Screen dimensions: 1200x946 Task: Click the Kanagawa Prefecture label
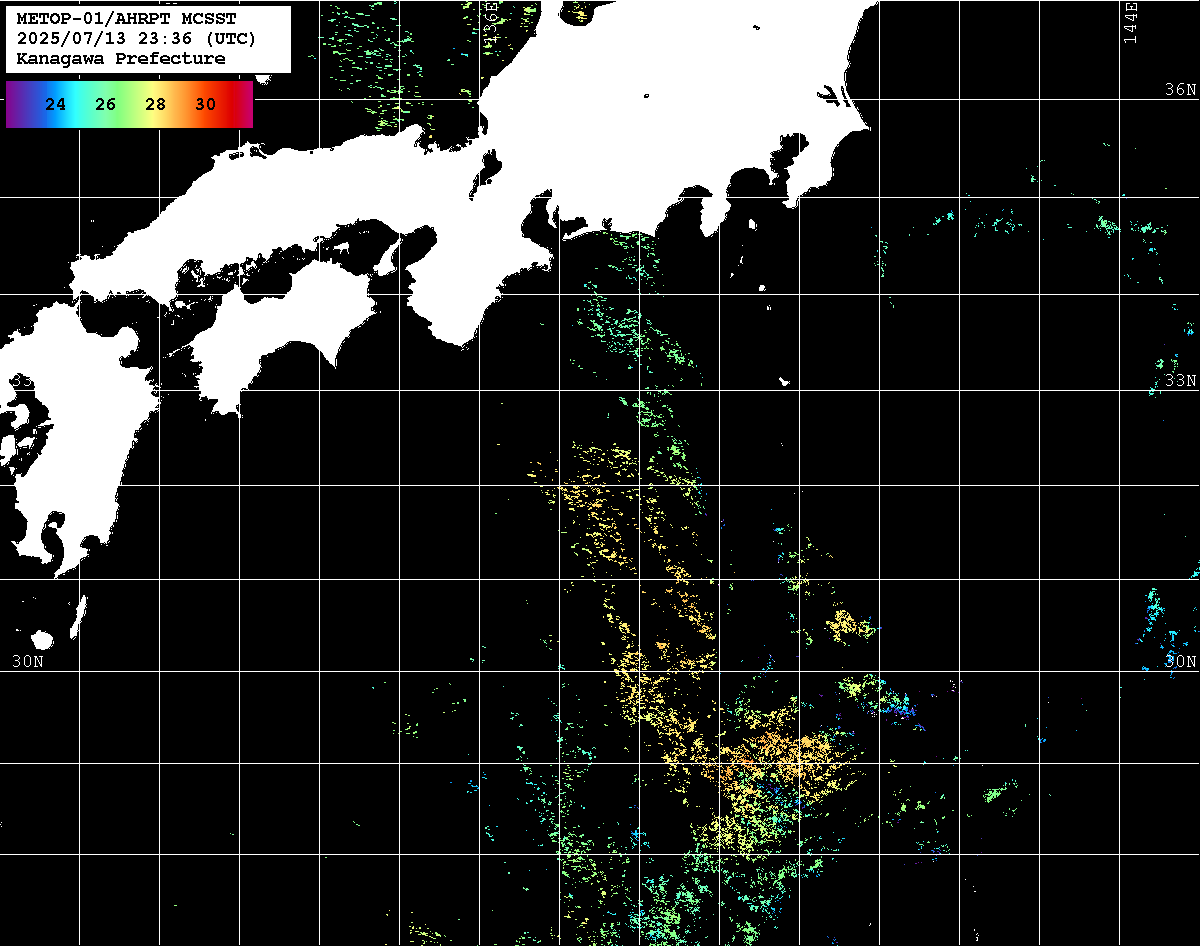point(121,59)
